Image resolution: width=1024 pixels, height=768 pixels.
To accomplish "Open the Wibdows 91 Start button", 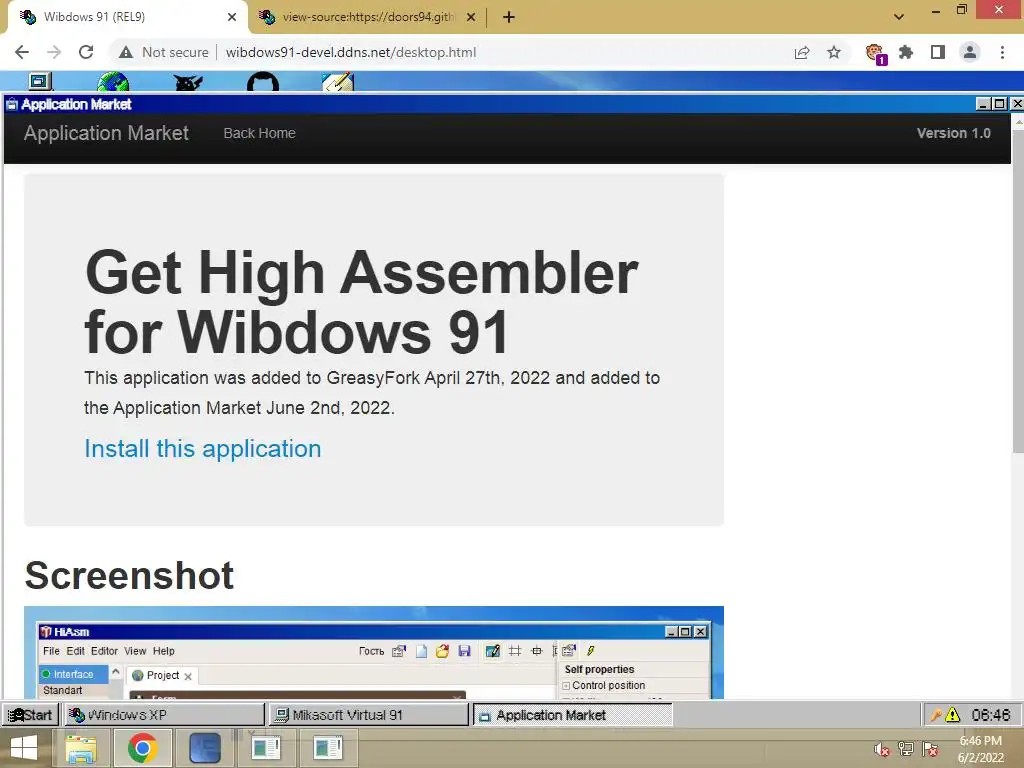I will click(x=30, y=715).
